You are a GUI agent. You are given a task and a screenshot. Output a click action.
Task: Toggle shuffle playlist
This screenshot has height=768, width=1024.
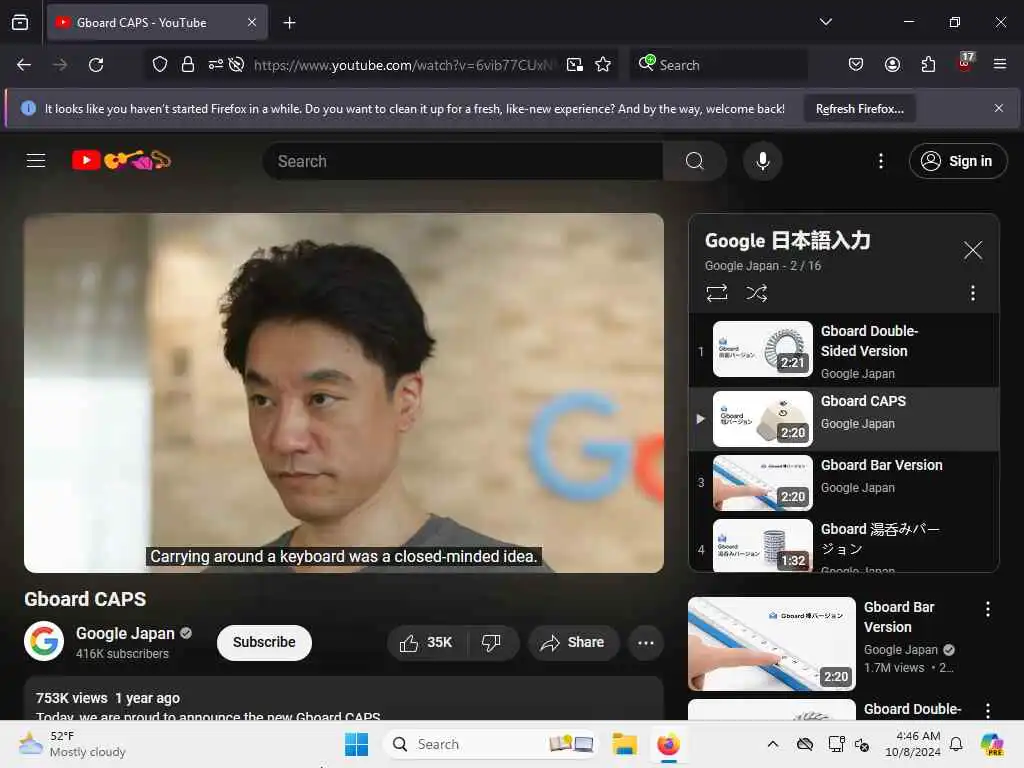tap(756, 293)
